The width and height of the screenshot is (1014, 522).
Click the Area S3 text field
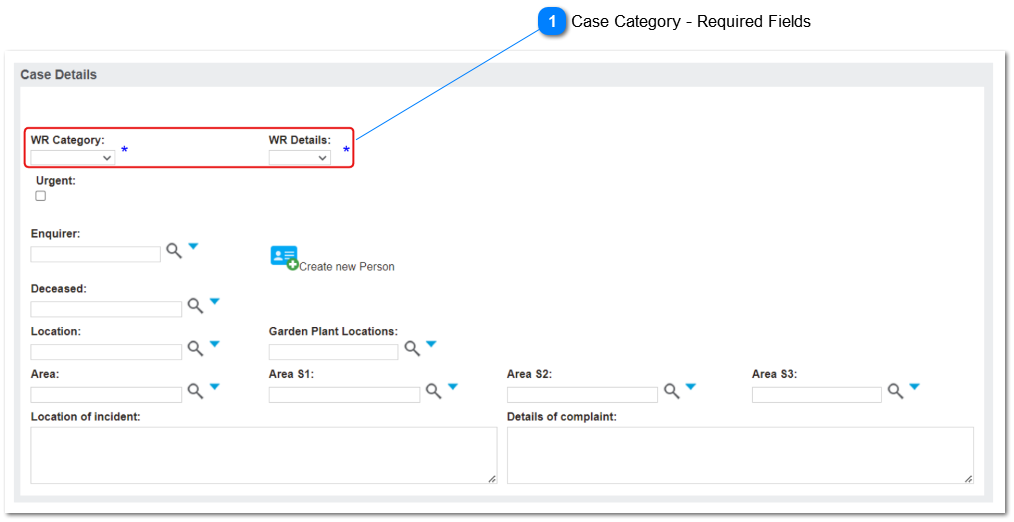[x=817, y=395]
